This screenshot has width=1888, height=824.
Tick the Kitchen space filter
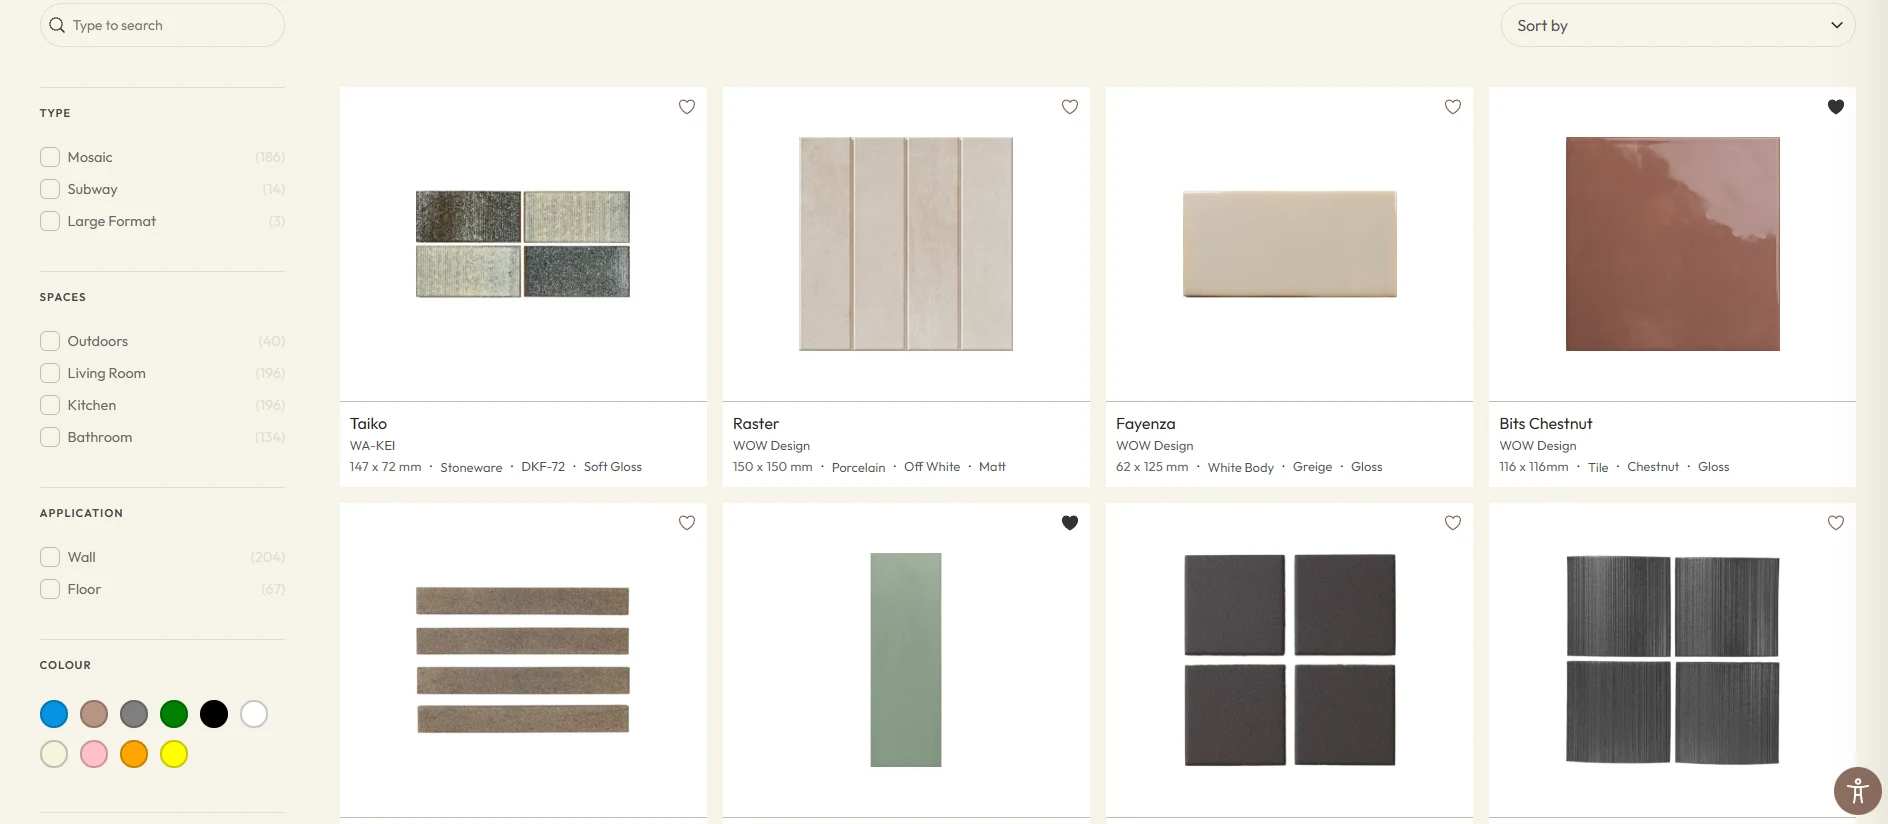coord(50,405)
